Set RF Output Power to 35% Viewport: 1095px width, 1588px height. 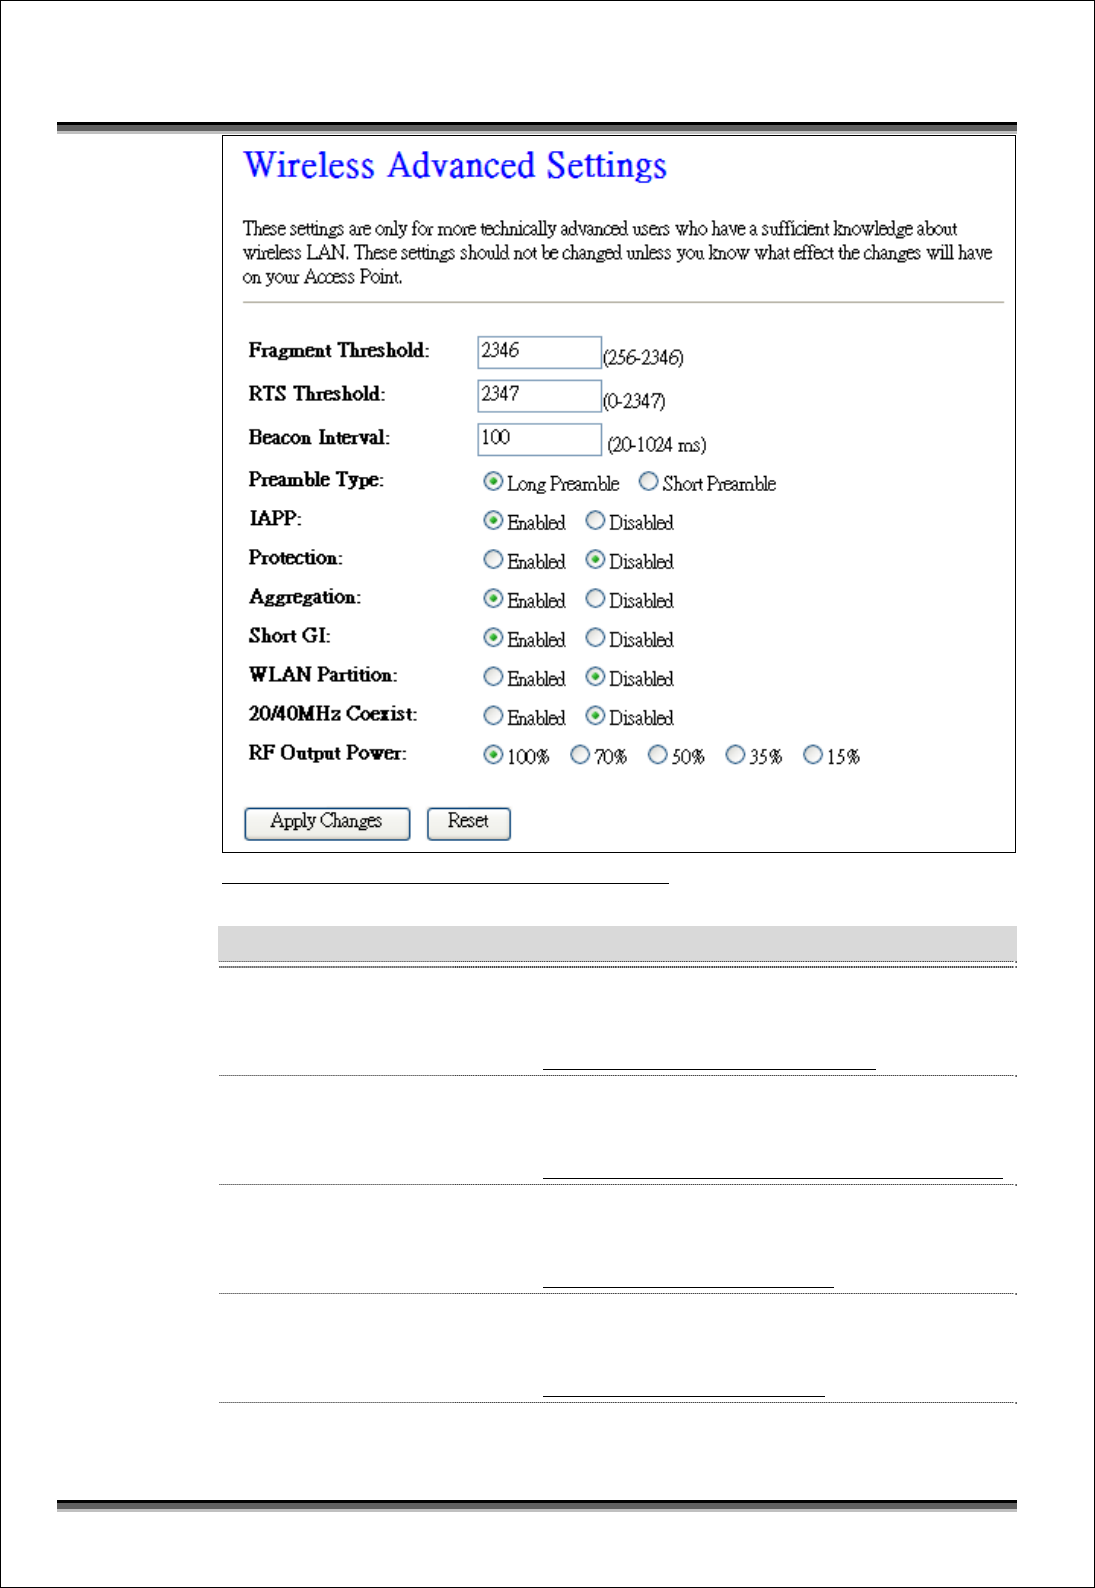(x=735, y=755)
